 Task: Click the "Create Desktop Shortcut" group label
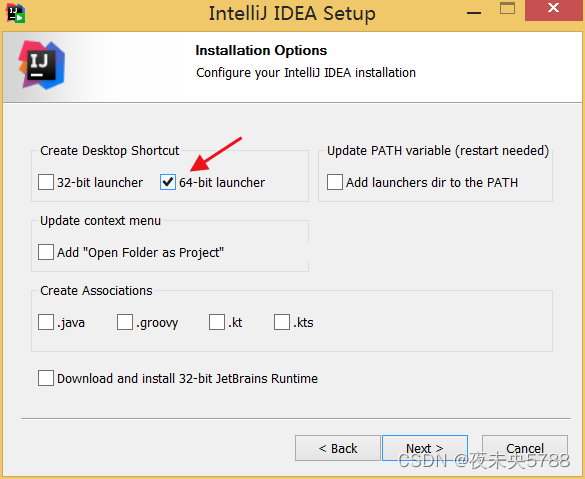click(110, 151)
